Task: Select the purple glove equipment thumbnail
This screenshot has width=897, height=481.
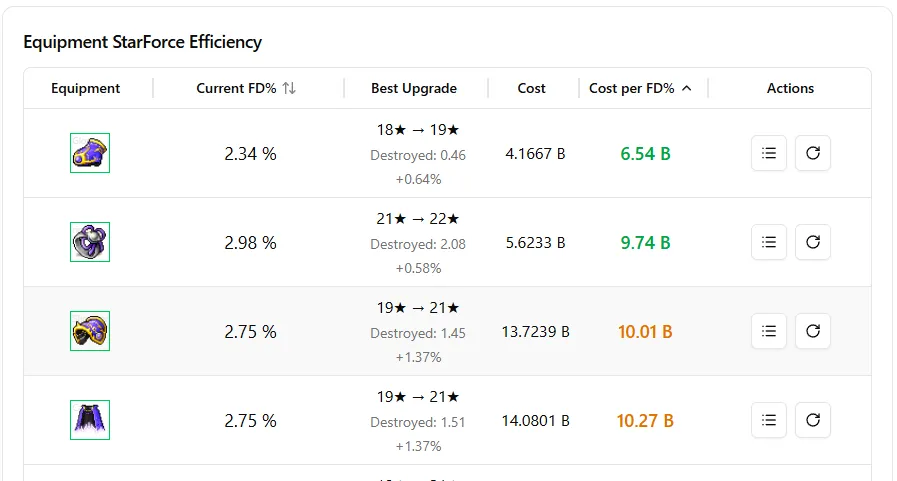Action: tap(90, 153)
